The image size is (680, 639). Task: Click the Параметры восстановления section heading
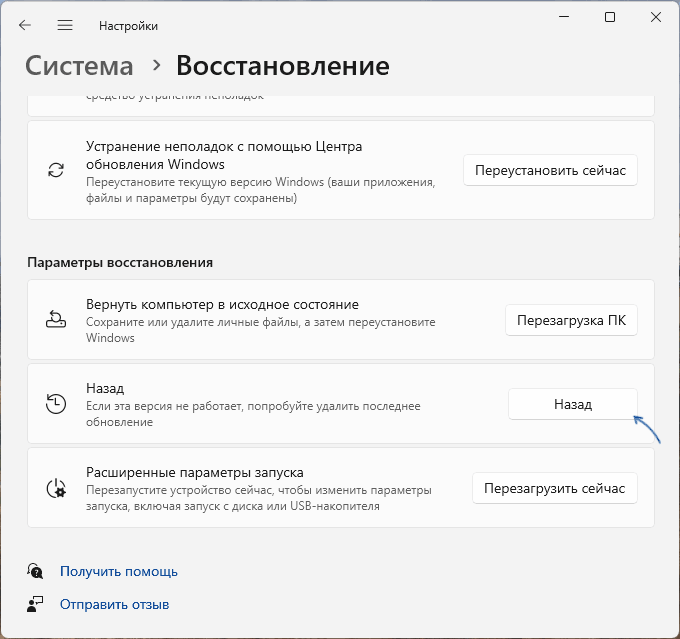point(120,262)
